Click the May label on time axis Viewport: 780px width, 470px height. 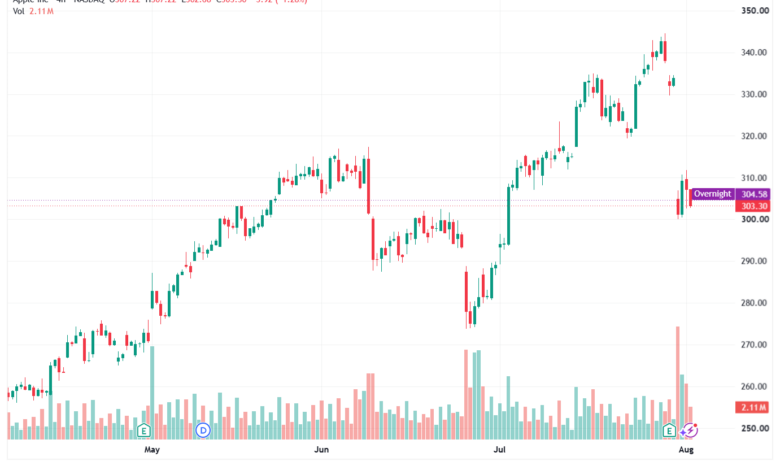point(152,450)
